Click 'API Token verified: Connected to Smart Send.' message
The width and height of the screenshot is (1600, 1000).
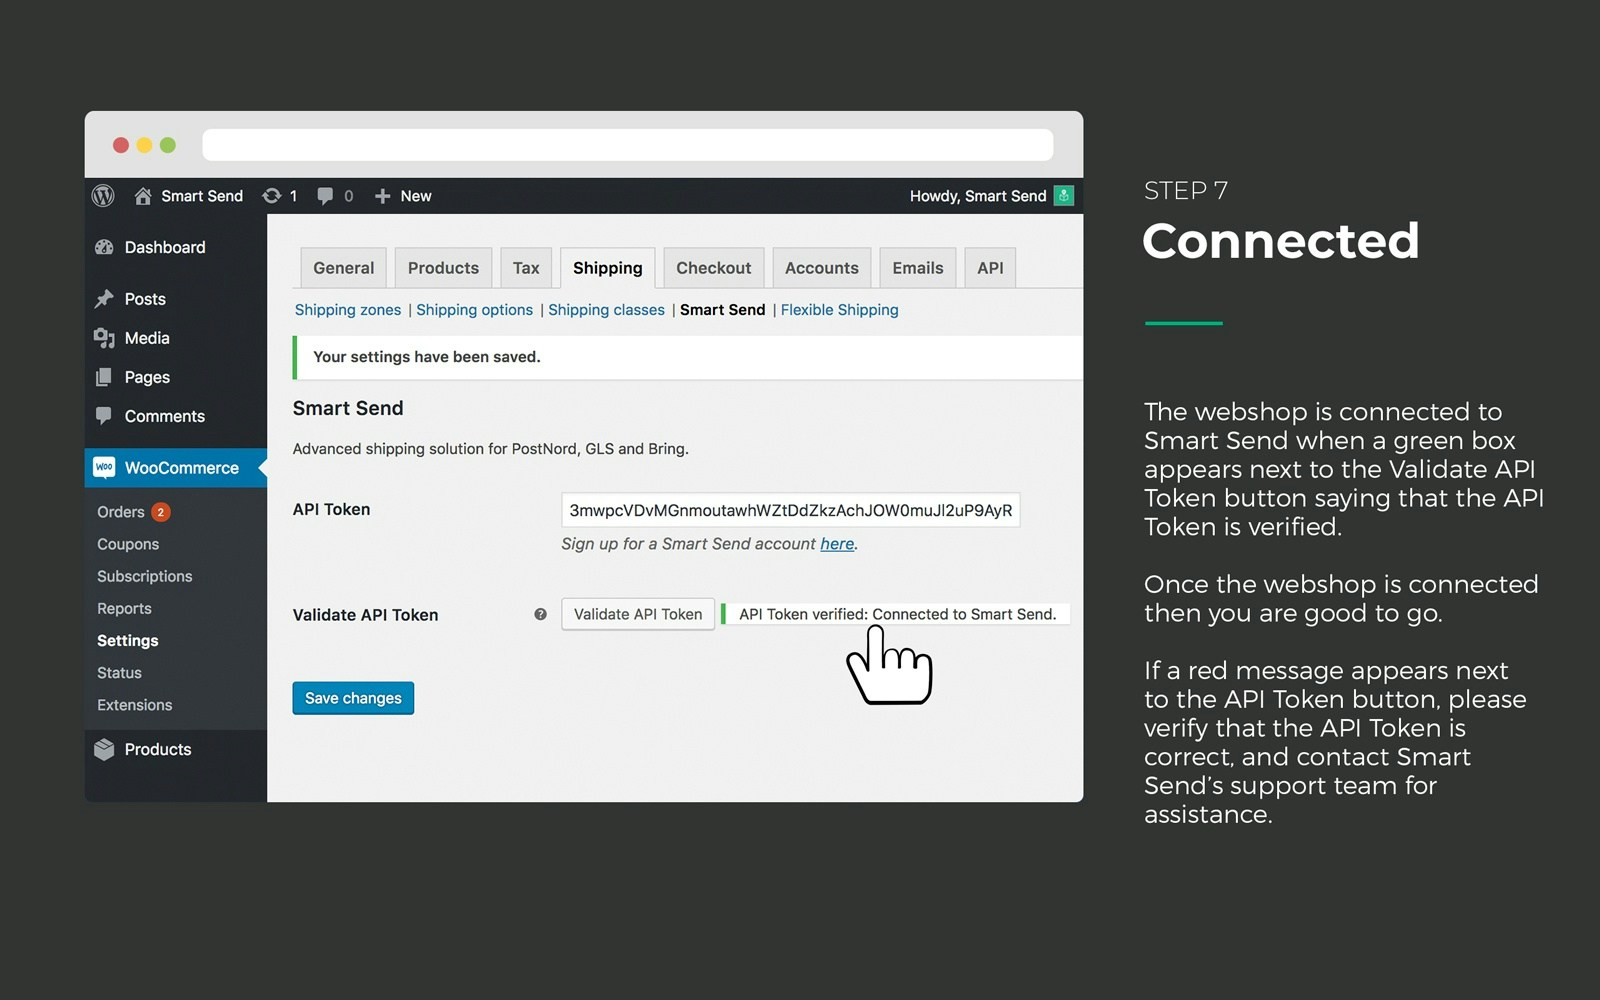(x=897, y=614)
